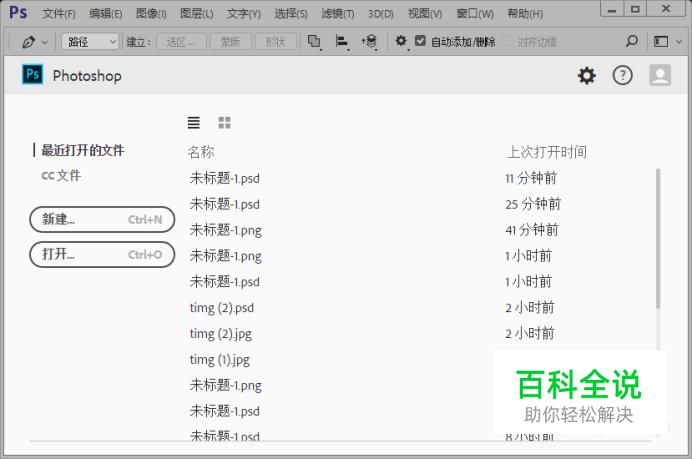Select CC 文件 in sidebar
Image resolution: width=692 pixels, height=459 pixels.
(x=61, y=175)
